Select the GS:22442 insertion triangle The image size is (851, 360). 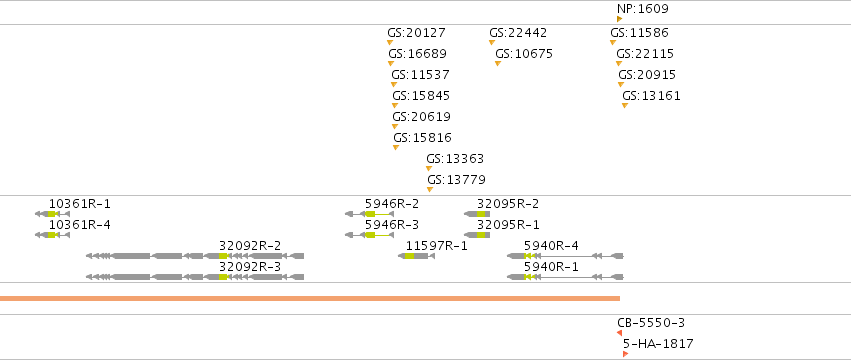point(492,42)
